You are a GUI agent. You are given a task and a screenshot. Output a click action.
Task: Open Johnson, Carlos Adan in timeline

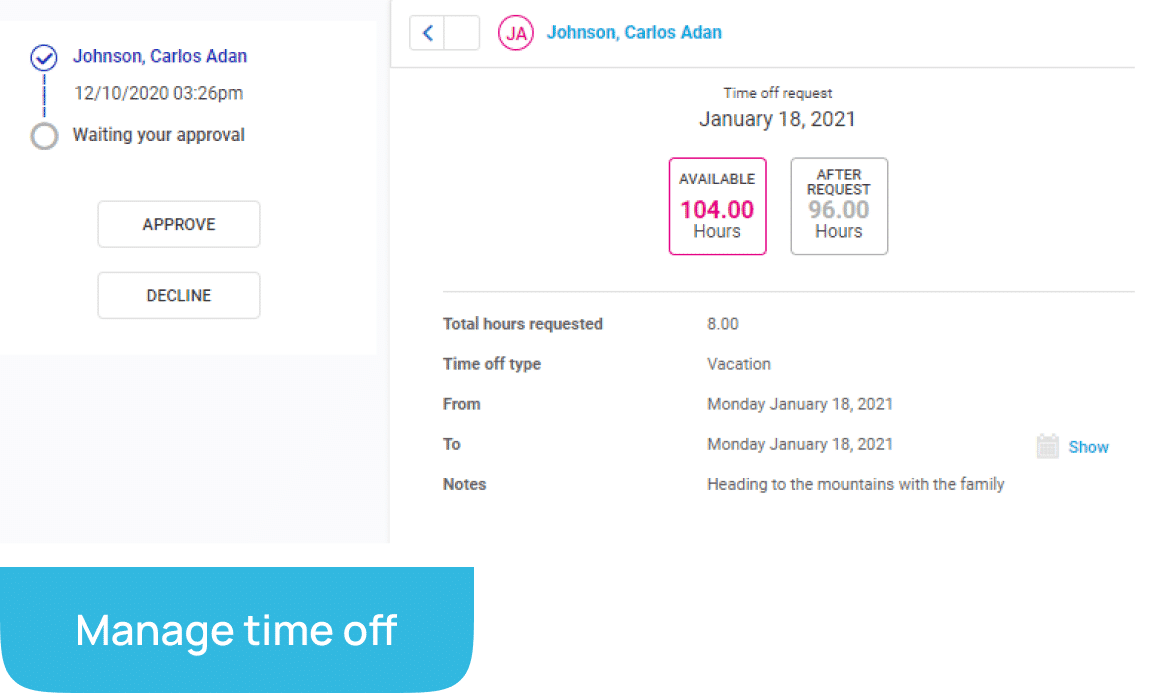tap(160, 56)
